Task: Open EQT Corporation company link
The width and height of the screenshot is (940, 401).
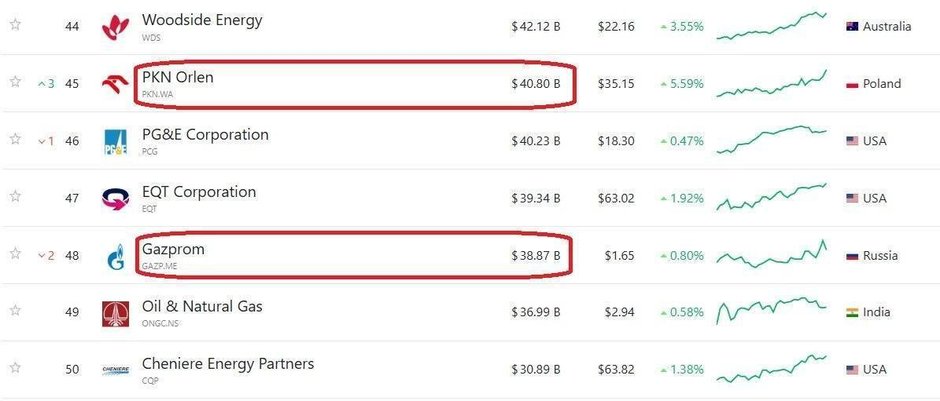Action: [199, 192]
